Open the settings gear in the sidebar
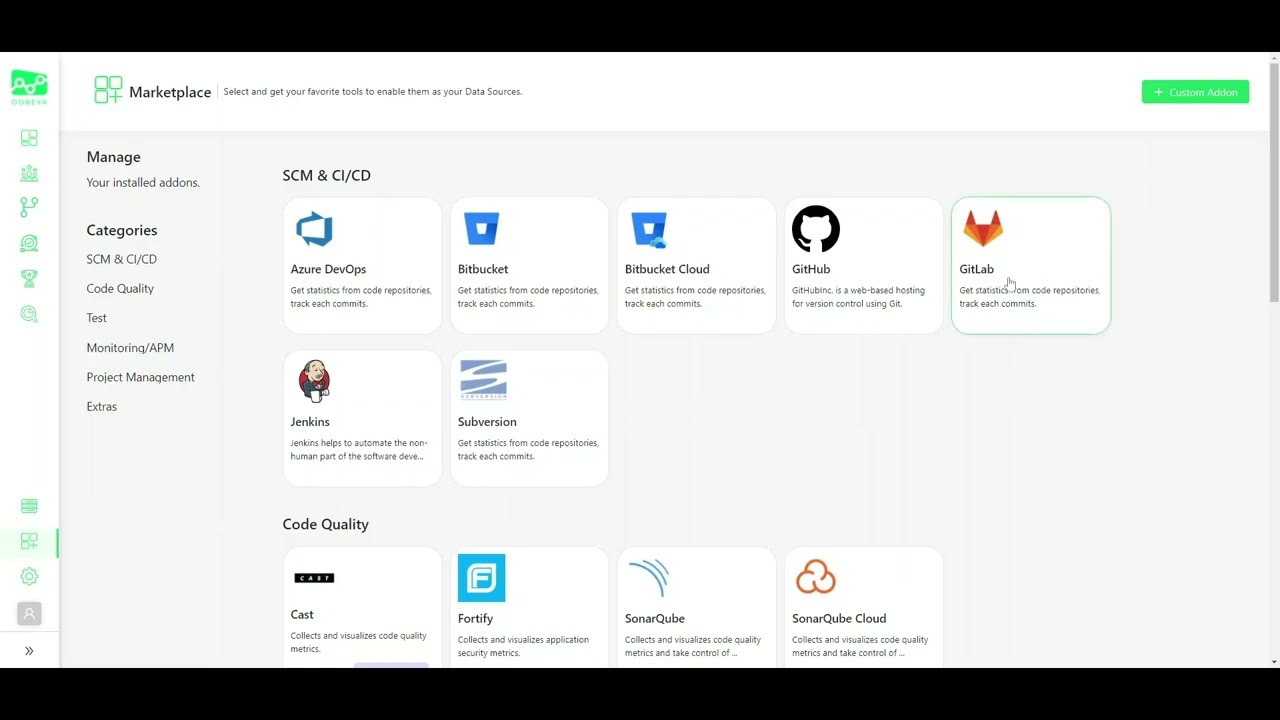The height and width of the screenshot is (720, 1280). point(29,576)
